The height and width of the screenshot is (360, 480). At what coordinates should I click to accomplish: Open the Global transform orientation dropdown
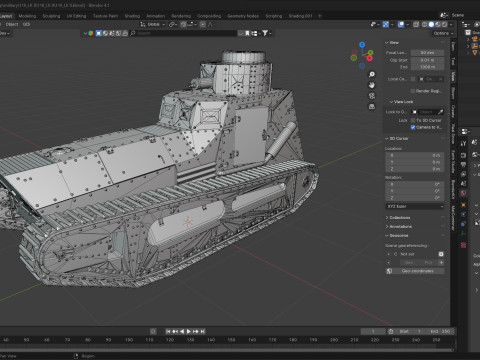[x=153, y=24]
